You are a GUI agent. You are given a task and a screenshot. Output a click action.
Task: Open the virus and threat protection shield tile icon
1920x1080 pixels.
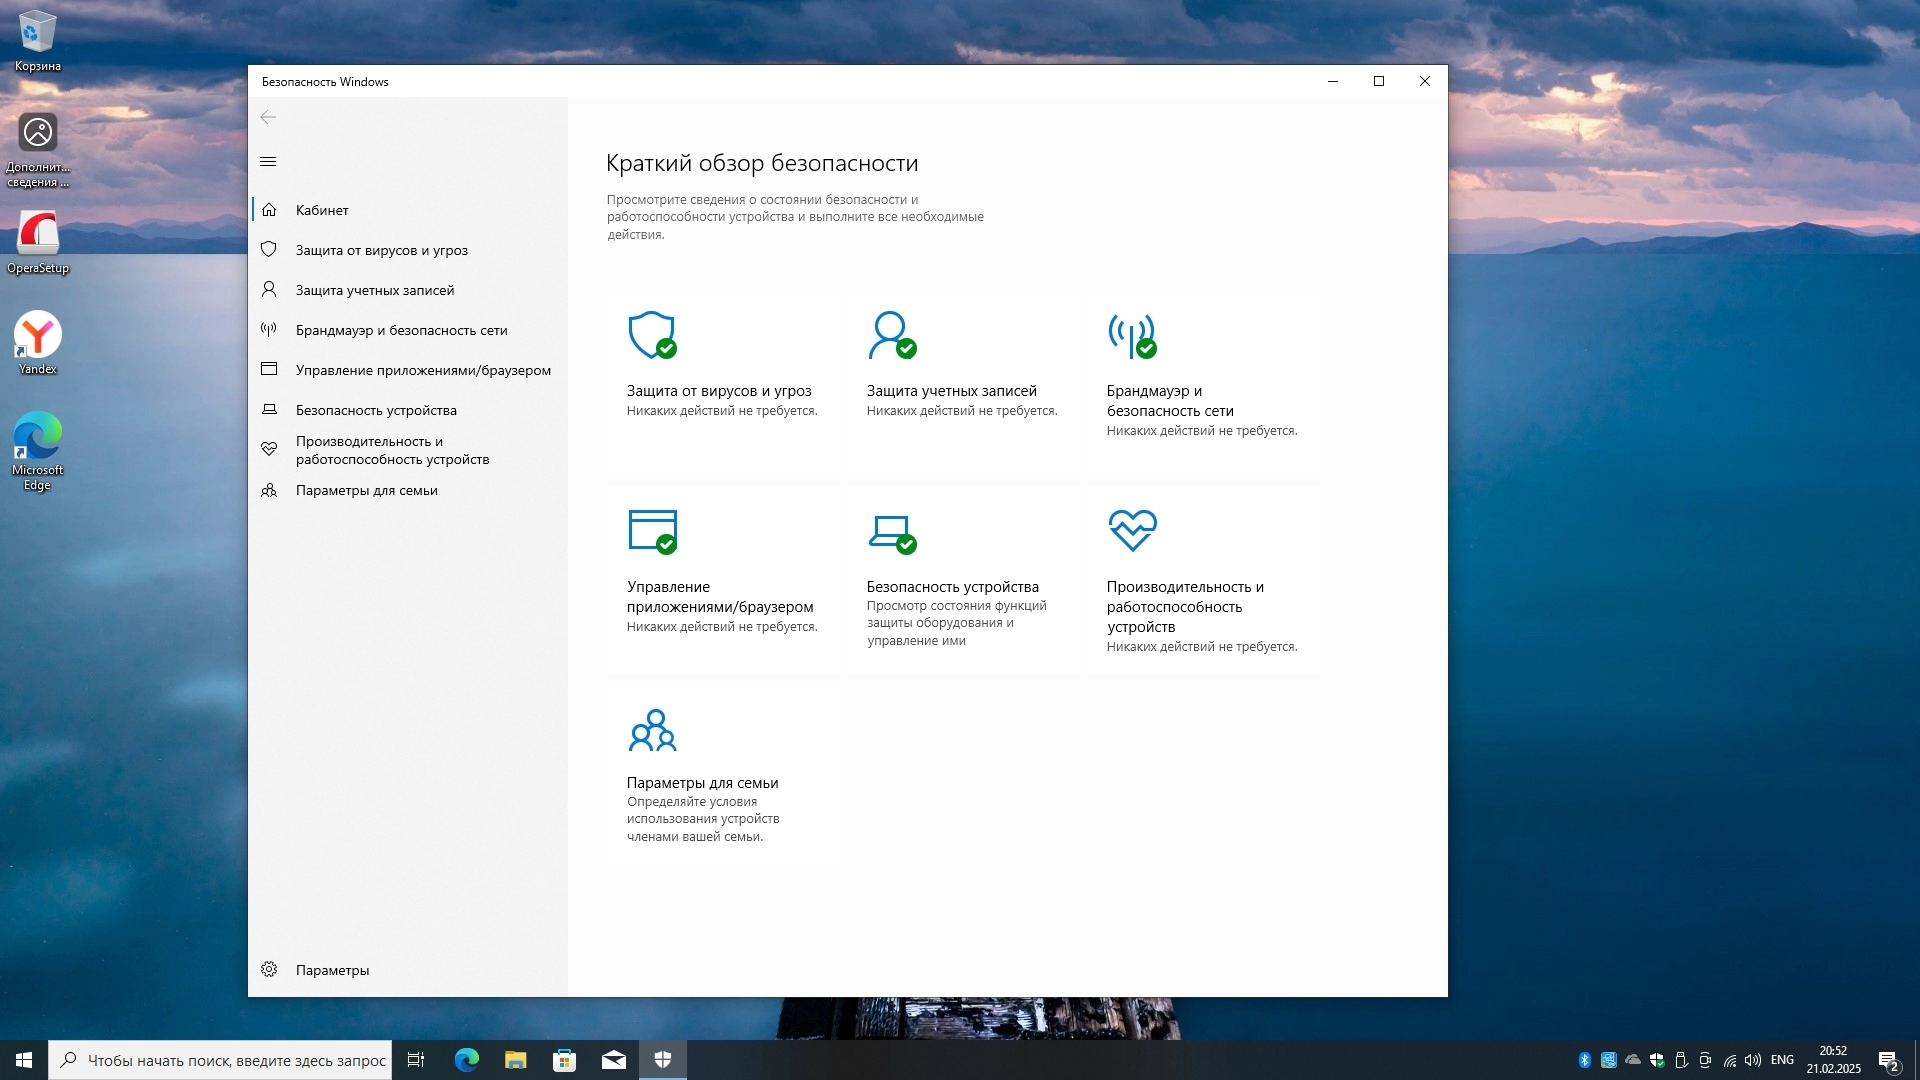(651, 334)
